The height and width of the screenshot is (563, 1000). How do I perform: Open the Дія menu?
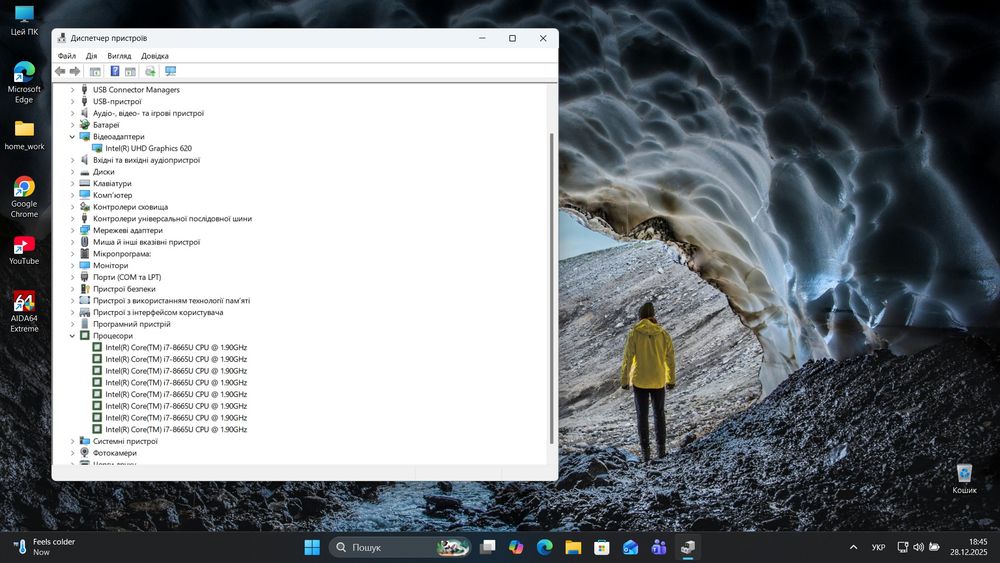point(91,56)
